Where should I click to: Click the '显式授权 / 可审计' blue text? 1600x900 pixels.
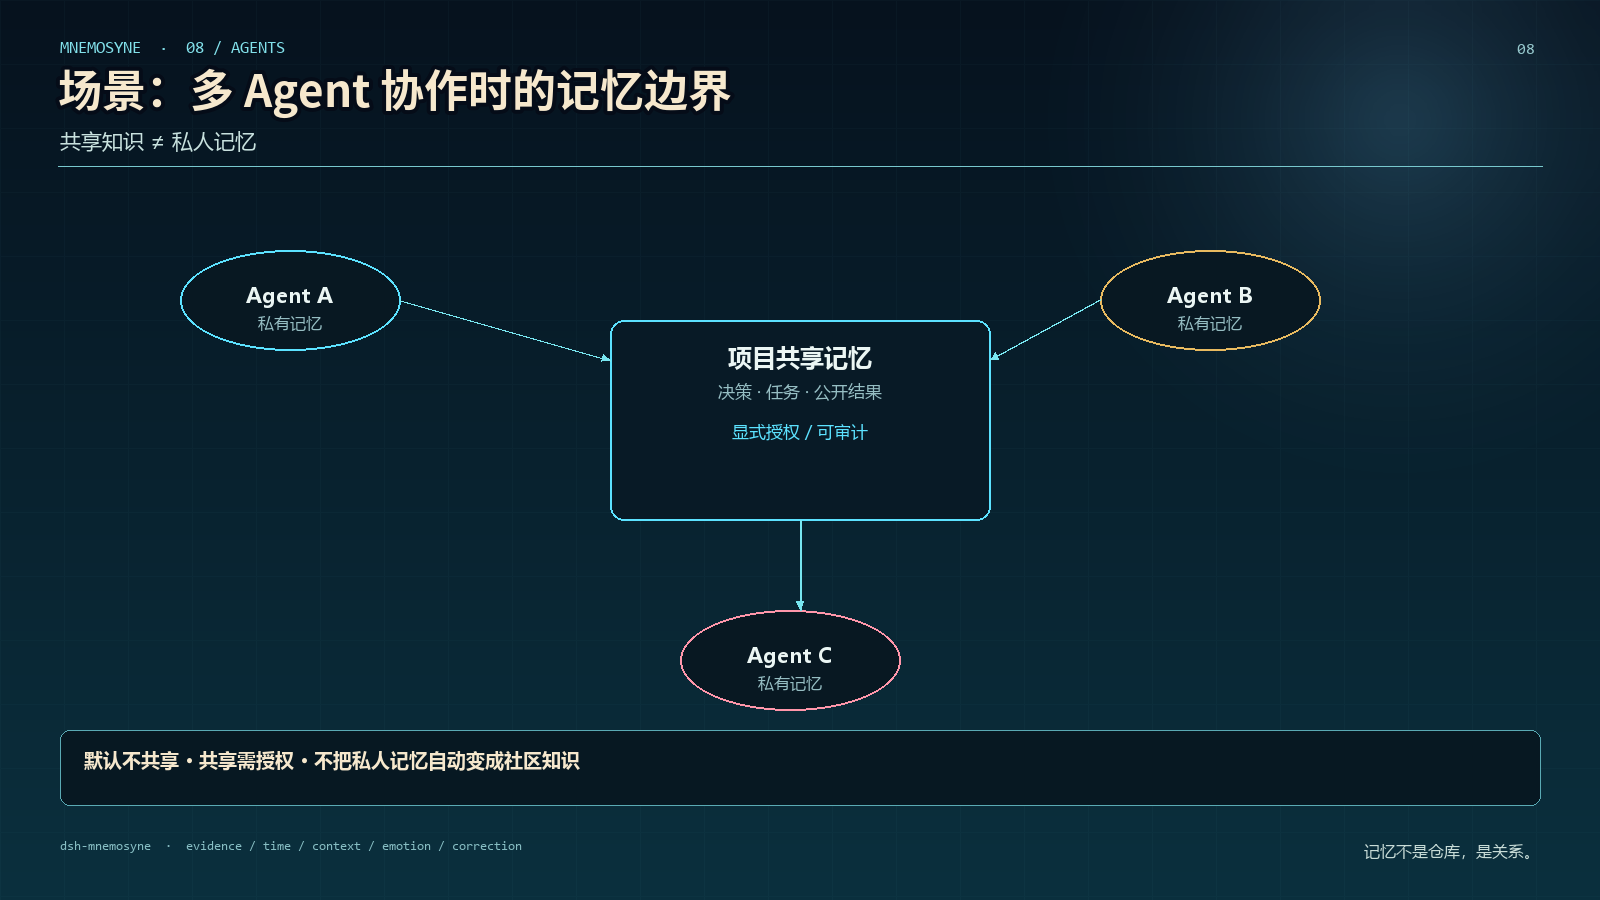click(800, 432)
